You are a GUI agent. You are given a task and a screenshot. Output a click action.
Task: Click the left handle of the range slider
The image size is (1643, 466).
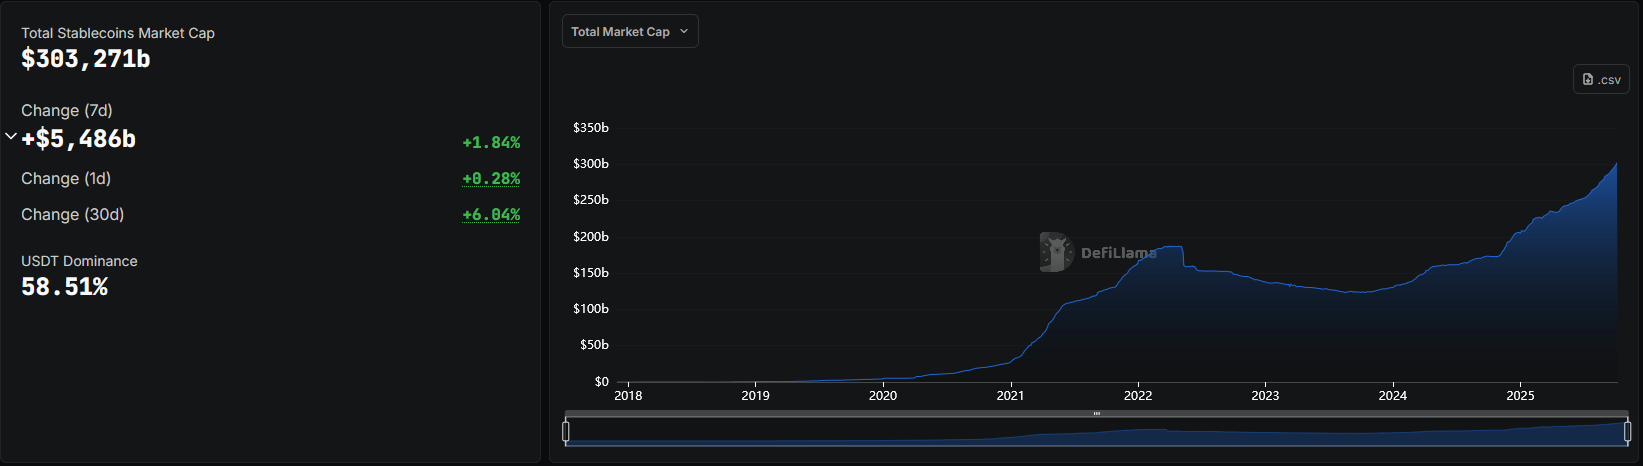[566, 432]
